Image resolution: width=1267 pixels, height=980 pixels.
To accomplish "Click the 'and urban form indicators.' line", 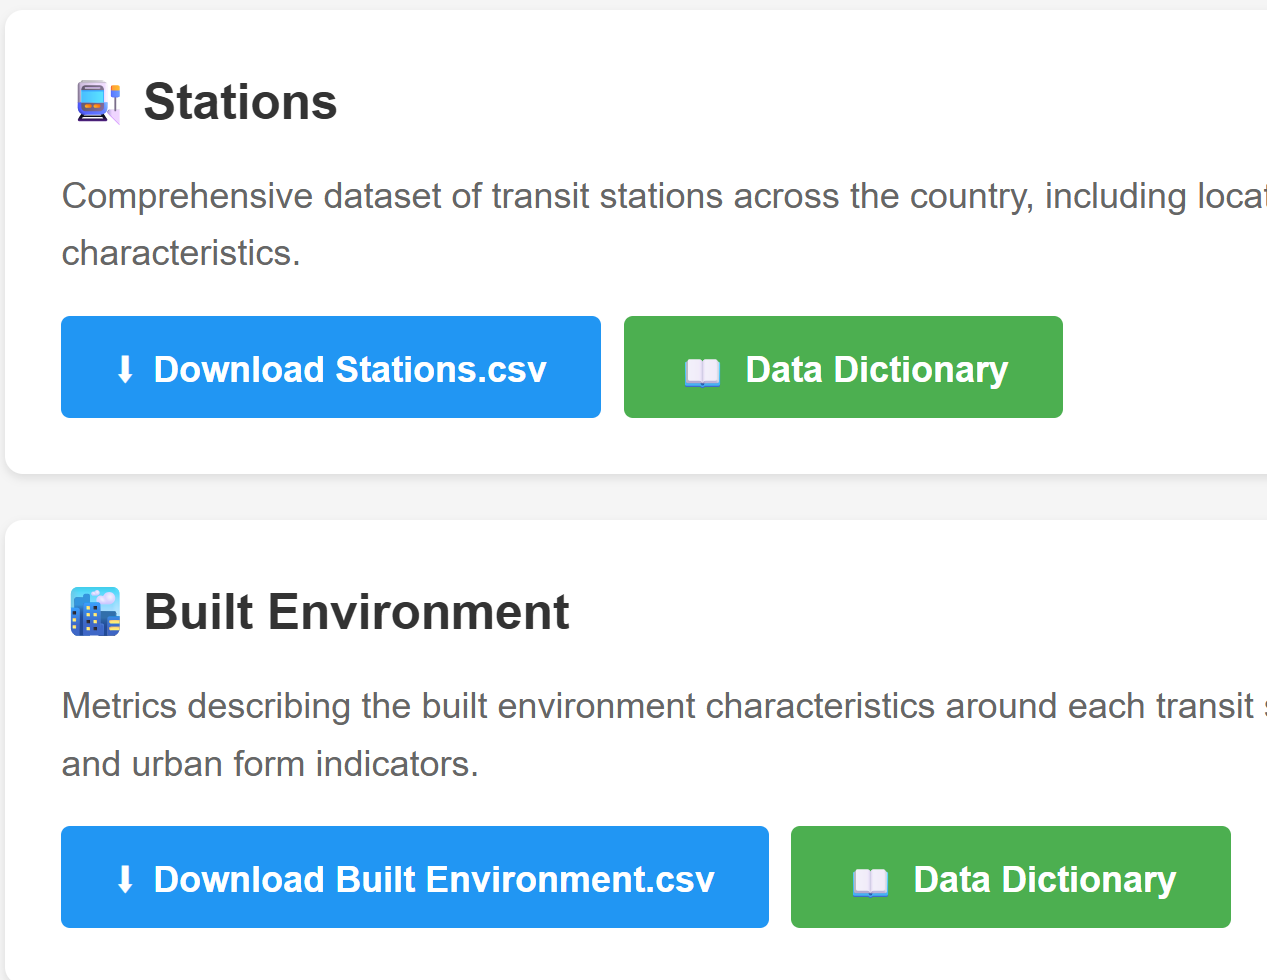I will tap(270, 764).
